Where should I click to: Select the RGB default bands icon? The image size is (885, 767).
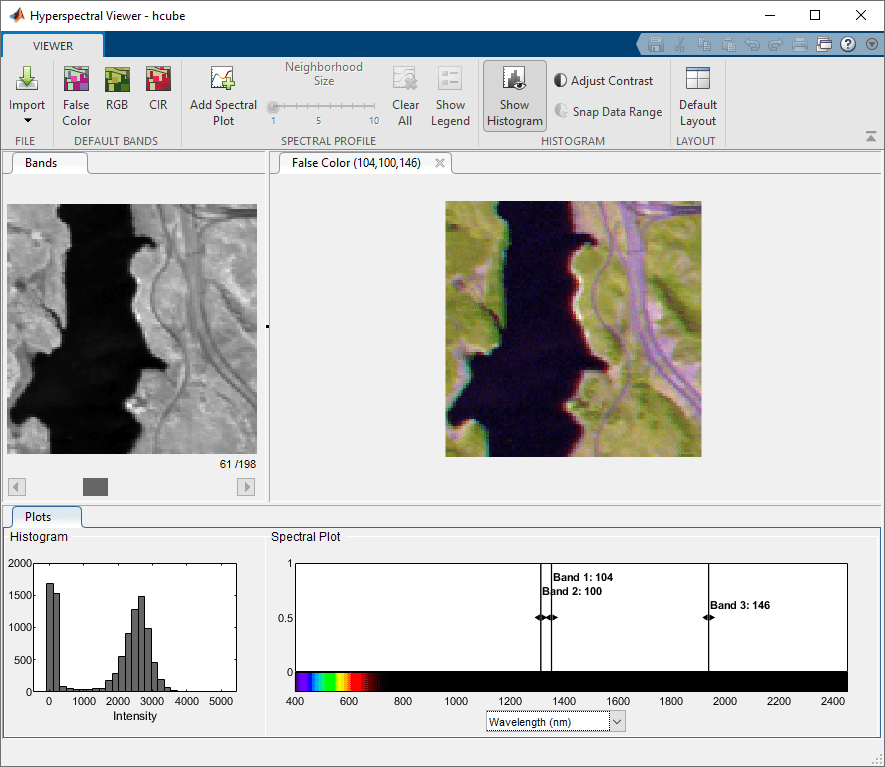117,80
